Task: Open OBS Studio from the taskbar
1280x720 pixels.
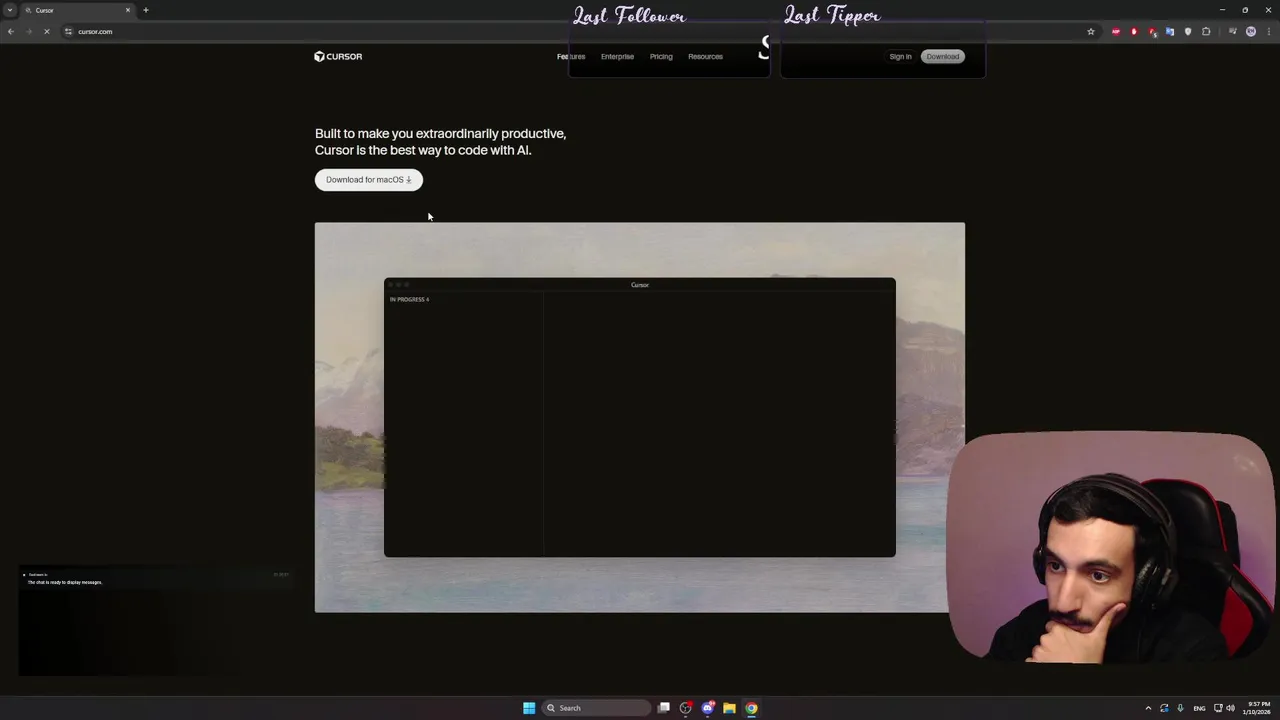Action: pyautogui.click(x=685, y=708)
